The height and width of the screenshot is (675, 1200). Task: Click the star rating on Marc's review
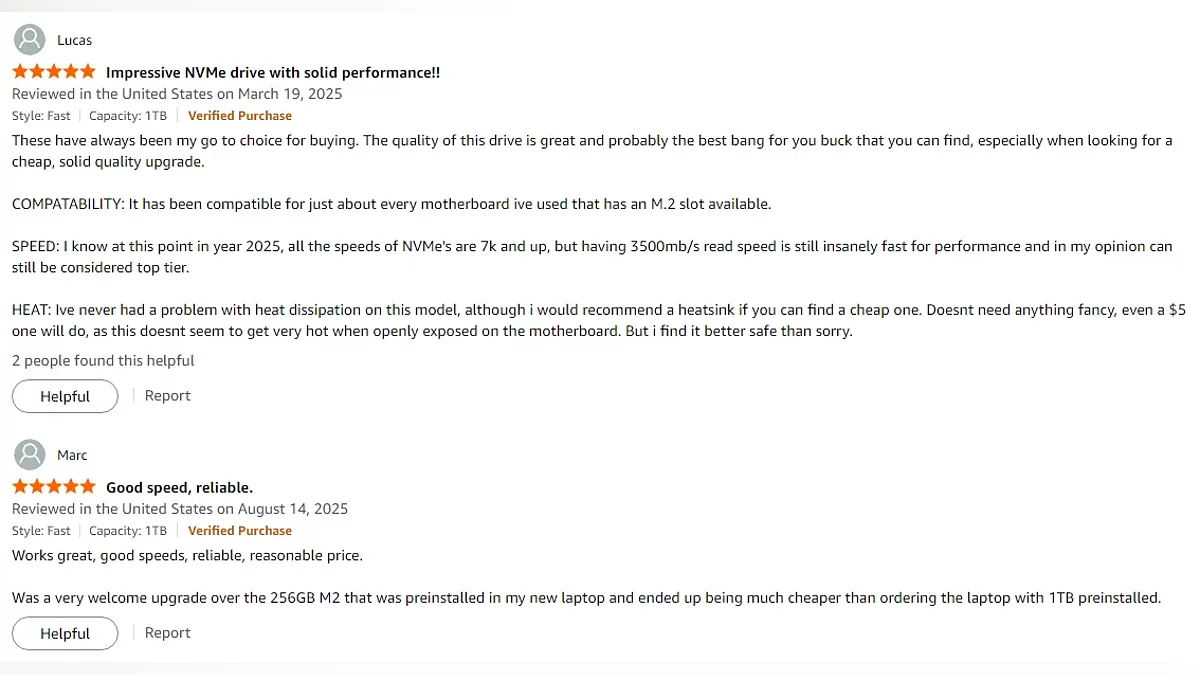(x=54, y=487)
